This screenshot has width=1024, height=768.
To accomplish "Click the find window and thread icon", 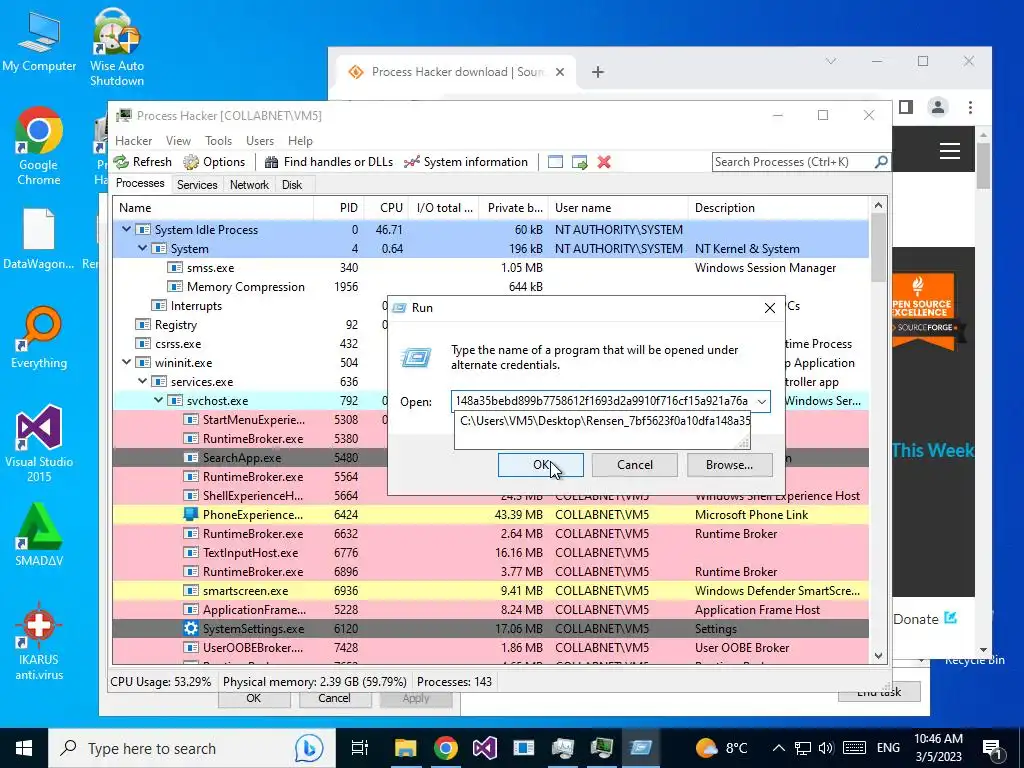I will [579, 162].
